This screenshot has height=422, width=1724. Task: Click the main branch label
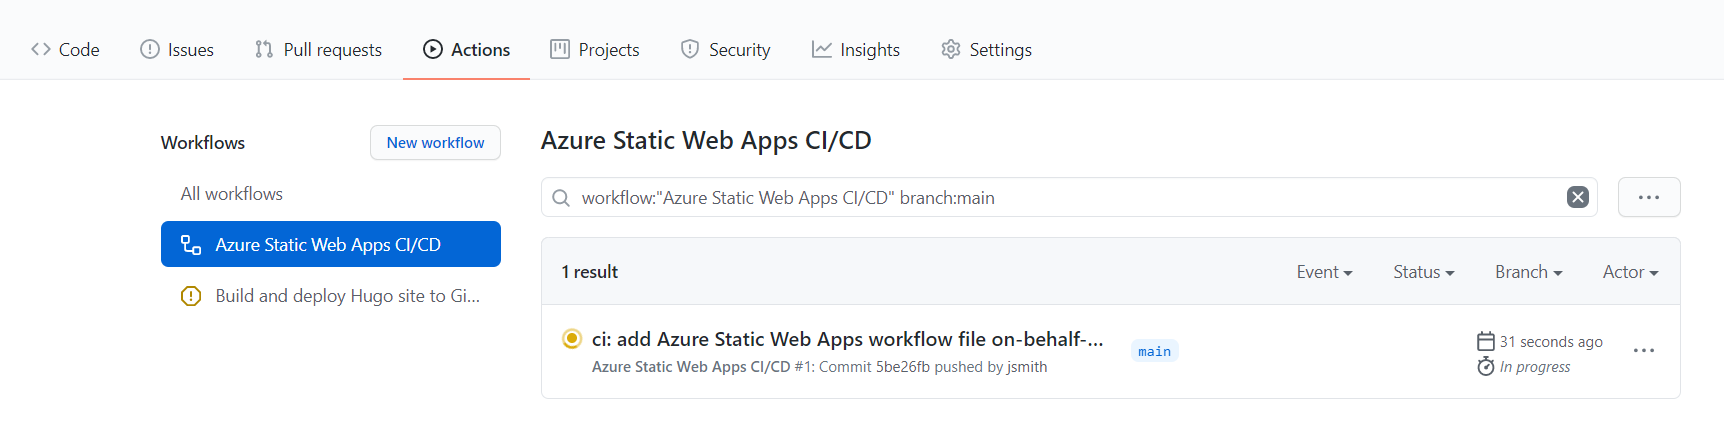[1154, 351]
